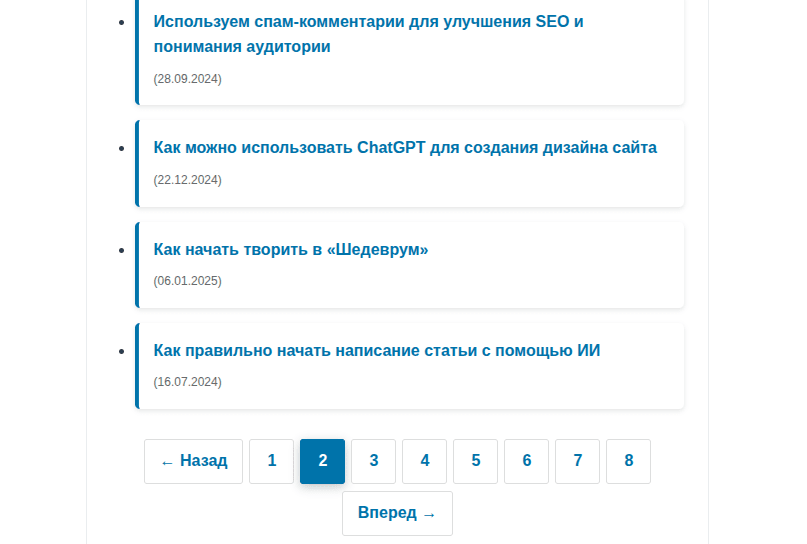This screenshot has width=807, height=544.
Task: Click the bullet marker beside the ChatGPT article
Action: pyautogui.click(x=121, y=148)
